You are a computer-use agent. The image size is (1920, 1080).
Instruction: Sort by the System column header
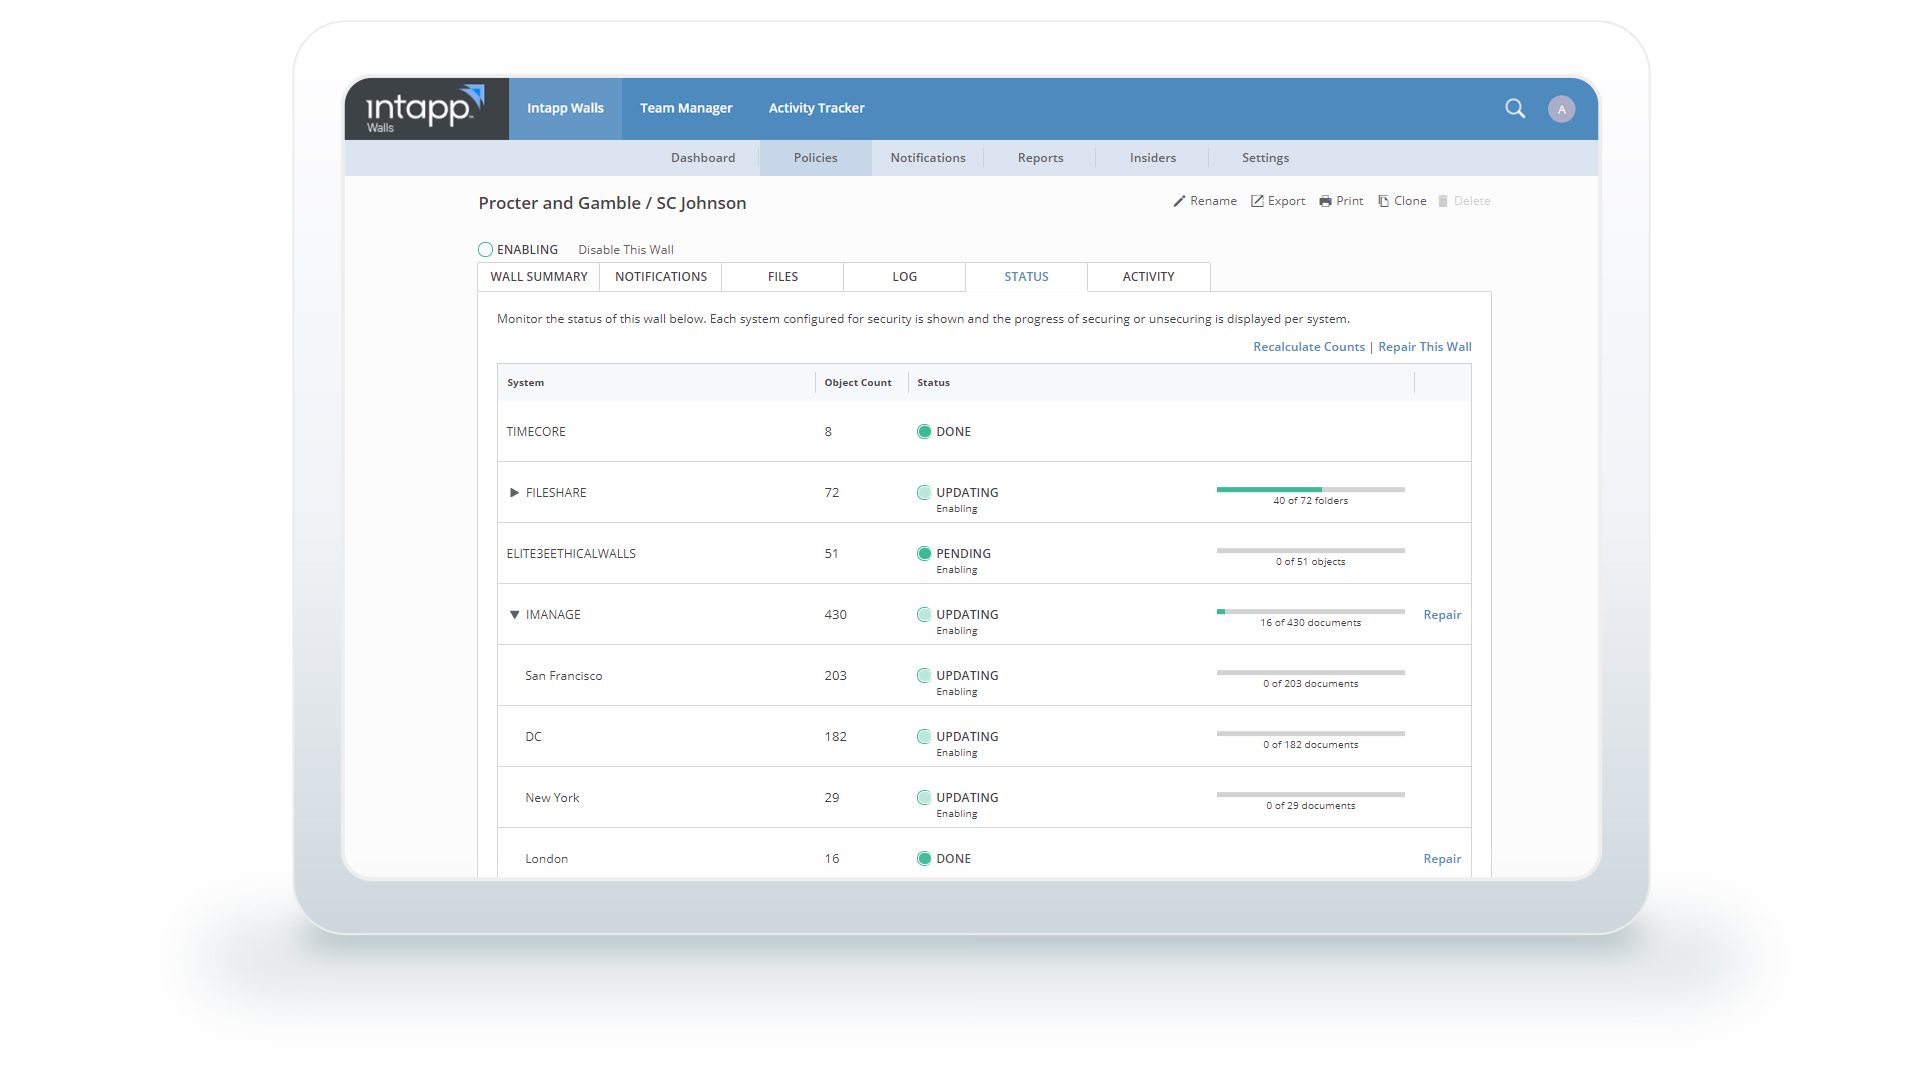(525, 383)
